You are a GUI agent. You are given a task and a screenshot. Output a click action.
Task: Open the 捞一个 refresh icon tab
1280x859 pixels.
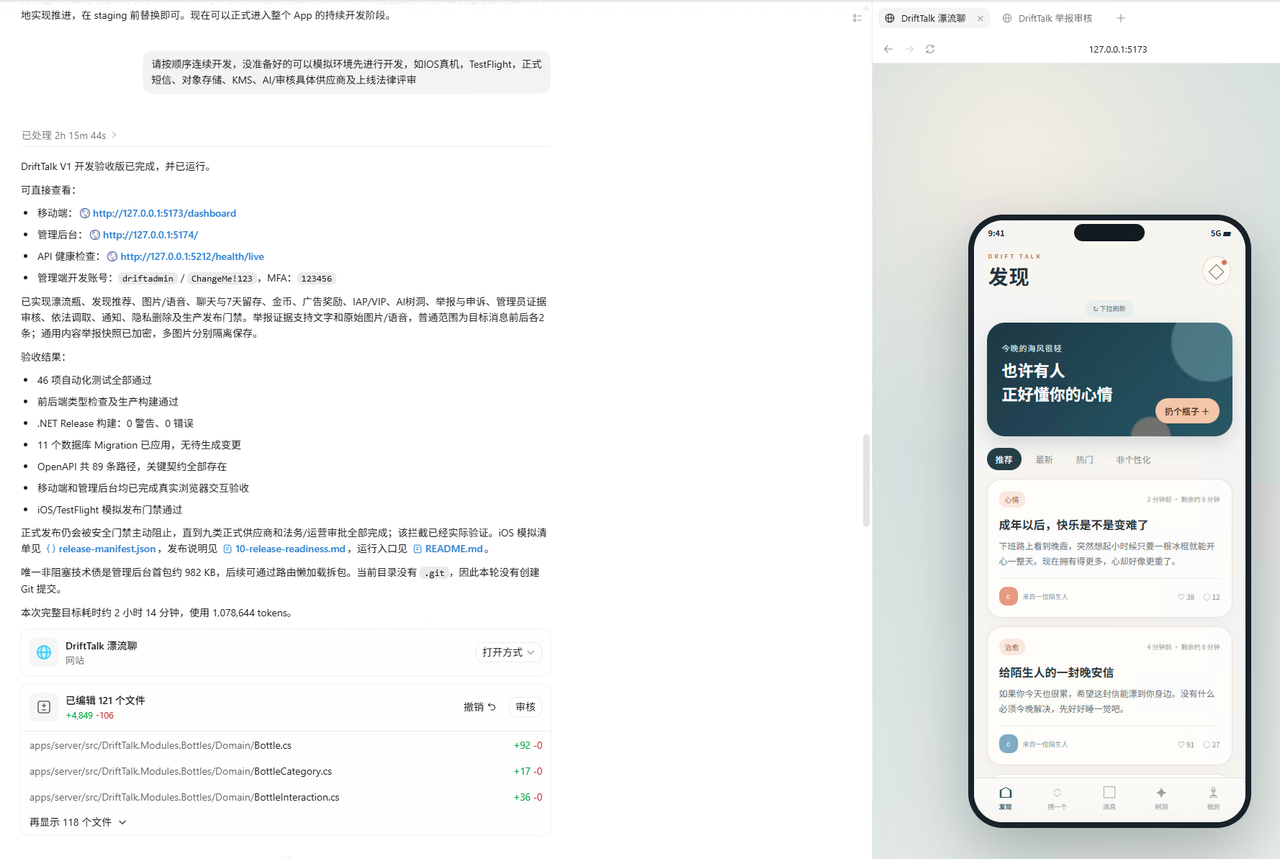pyautogui.click(x=1057, y=792)
